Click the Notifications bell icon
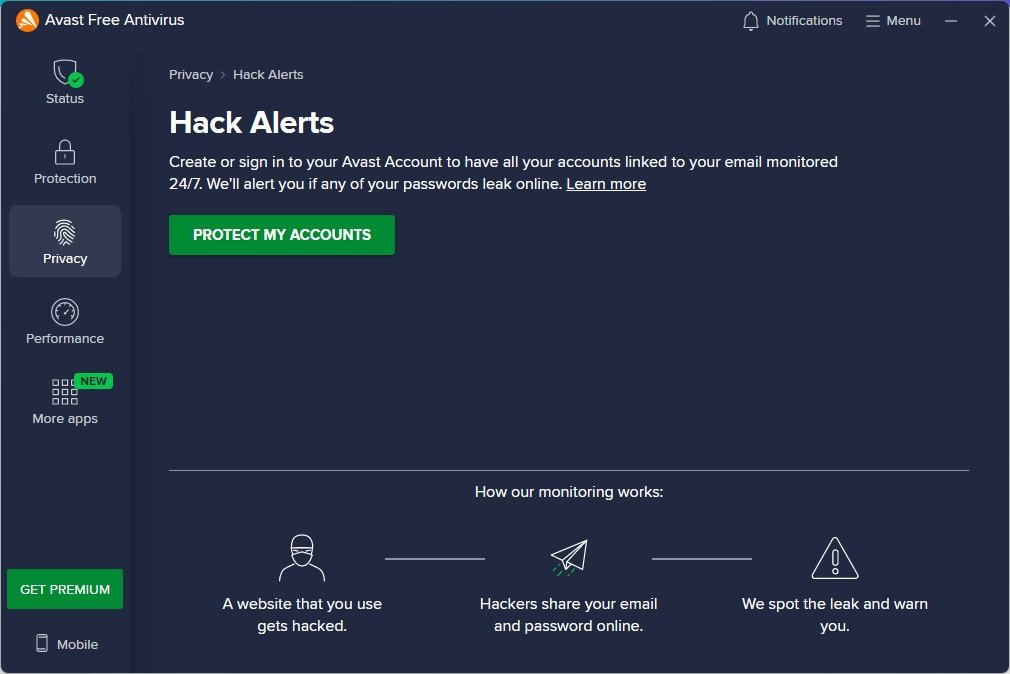The height and width of the screenshot is (674, 1010). [x=750, y=21]
